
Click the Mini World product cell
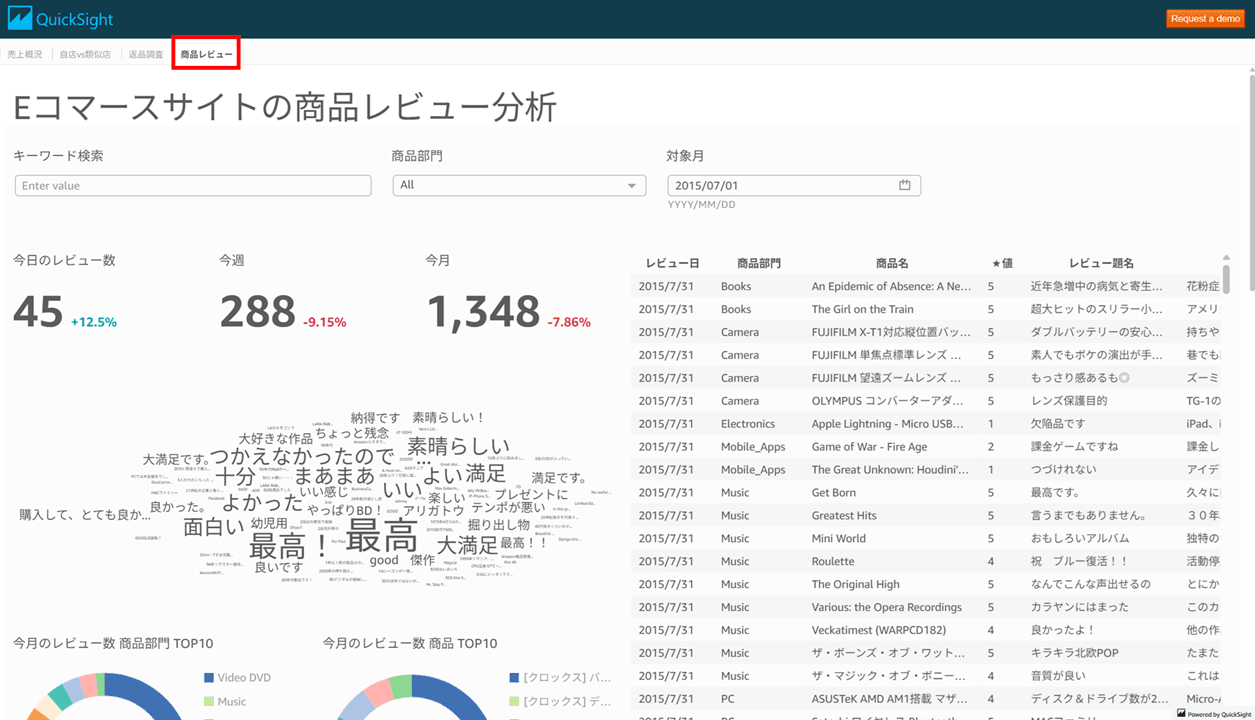tap(839, 539)
